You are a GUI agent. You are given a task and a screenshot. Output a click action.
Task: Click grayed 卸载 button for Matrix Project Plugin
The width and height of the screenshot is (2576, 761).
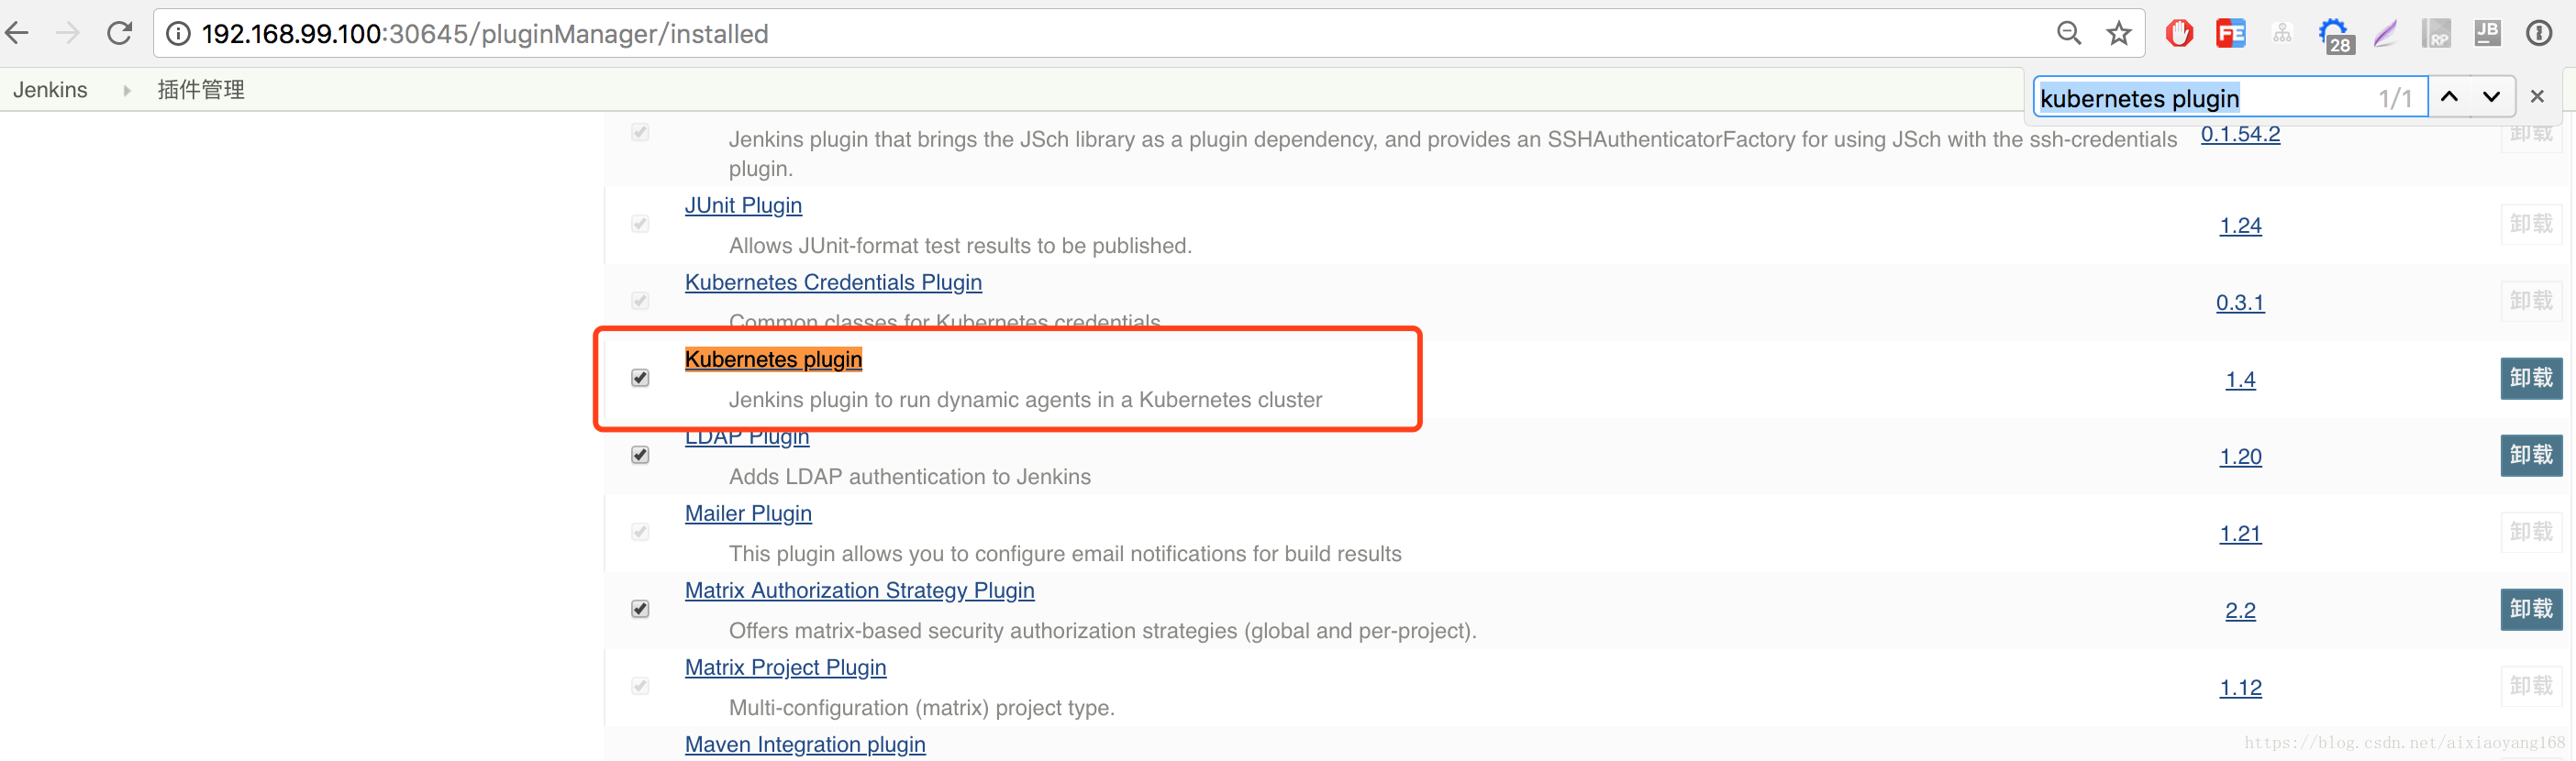tap(2531, 686)
